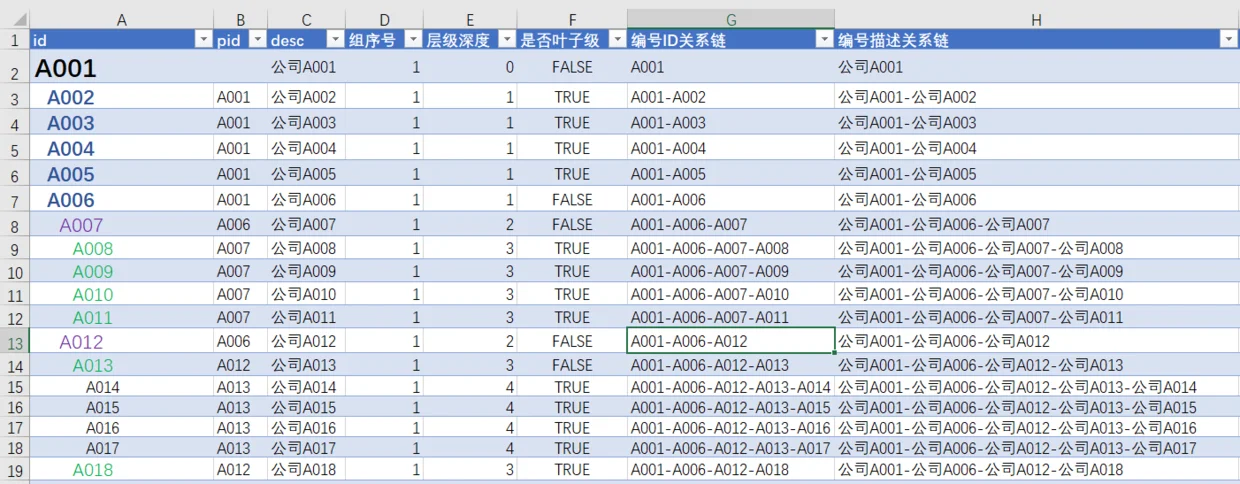Open the 是否叶子级 column filter dropdown
Image resolution: width=1240 pixels, height=484 pixels.
pos(617,40)
